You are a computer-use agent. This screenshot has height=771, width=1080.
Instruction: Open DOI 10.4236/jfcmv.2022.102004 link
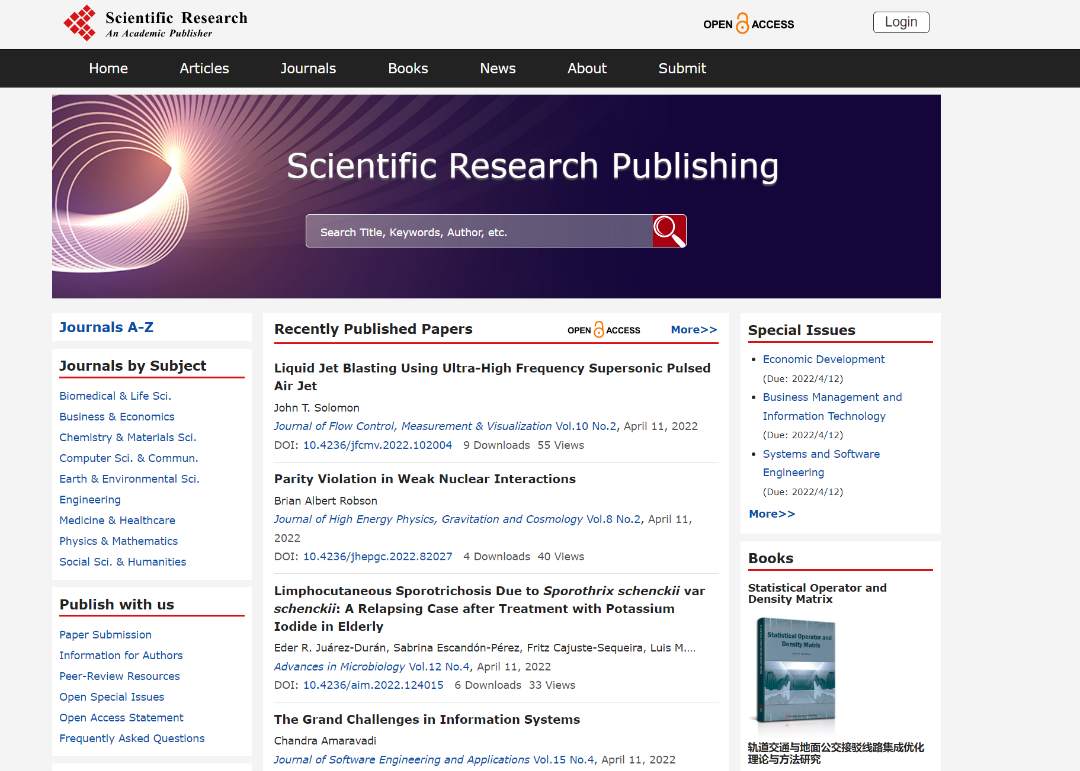click(x=377, y=445)
